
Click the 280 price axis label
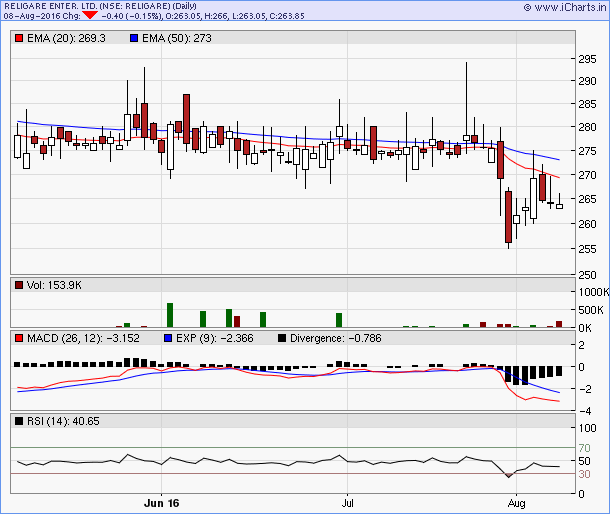pos(587,127)
